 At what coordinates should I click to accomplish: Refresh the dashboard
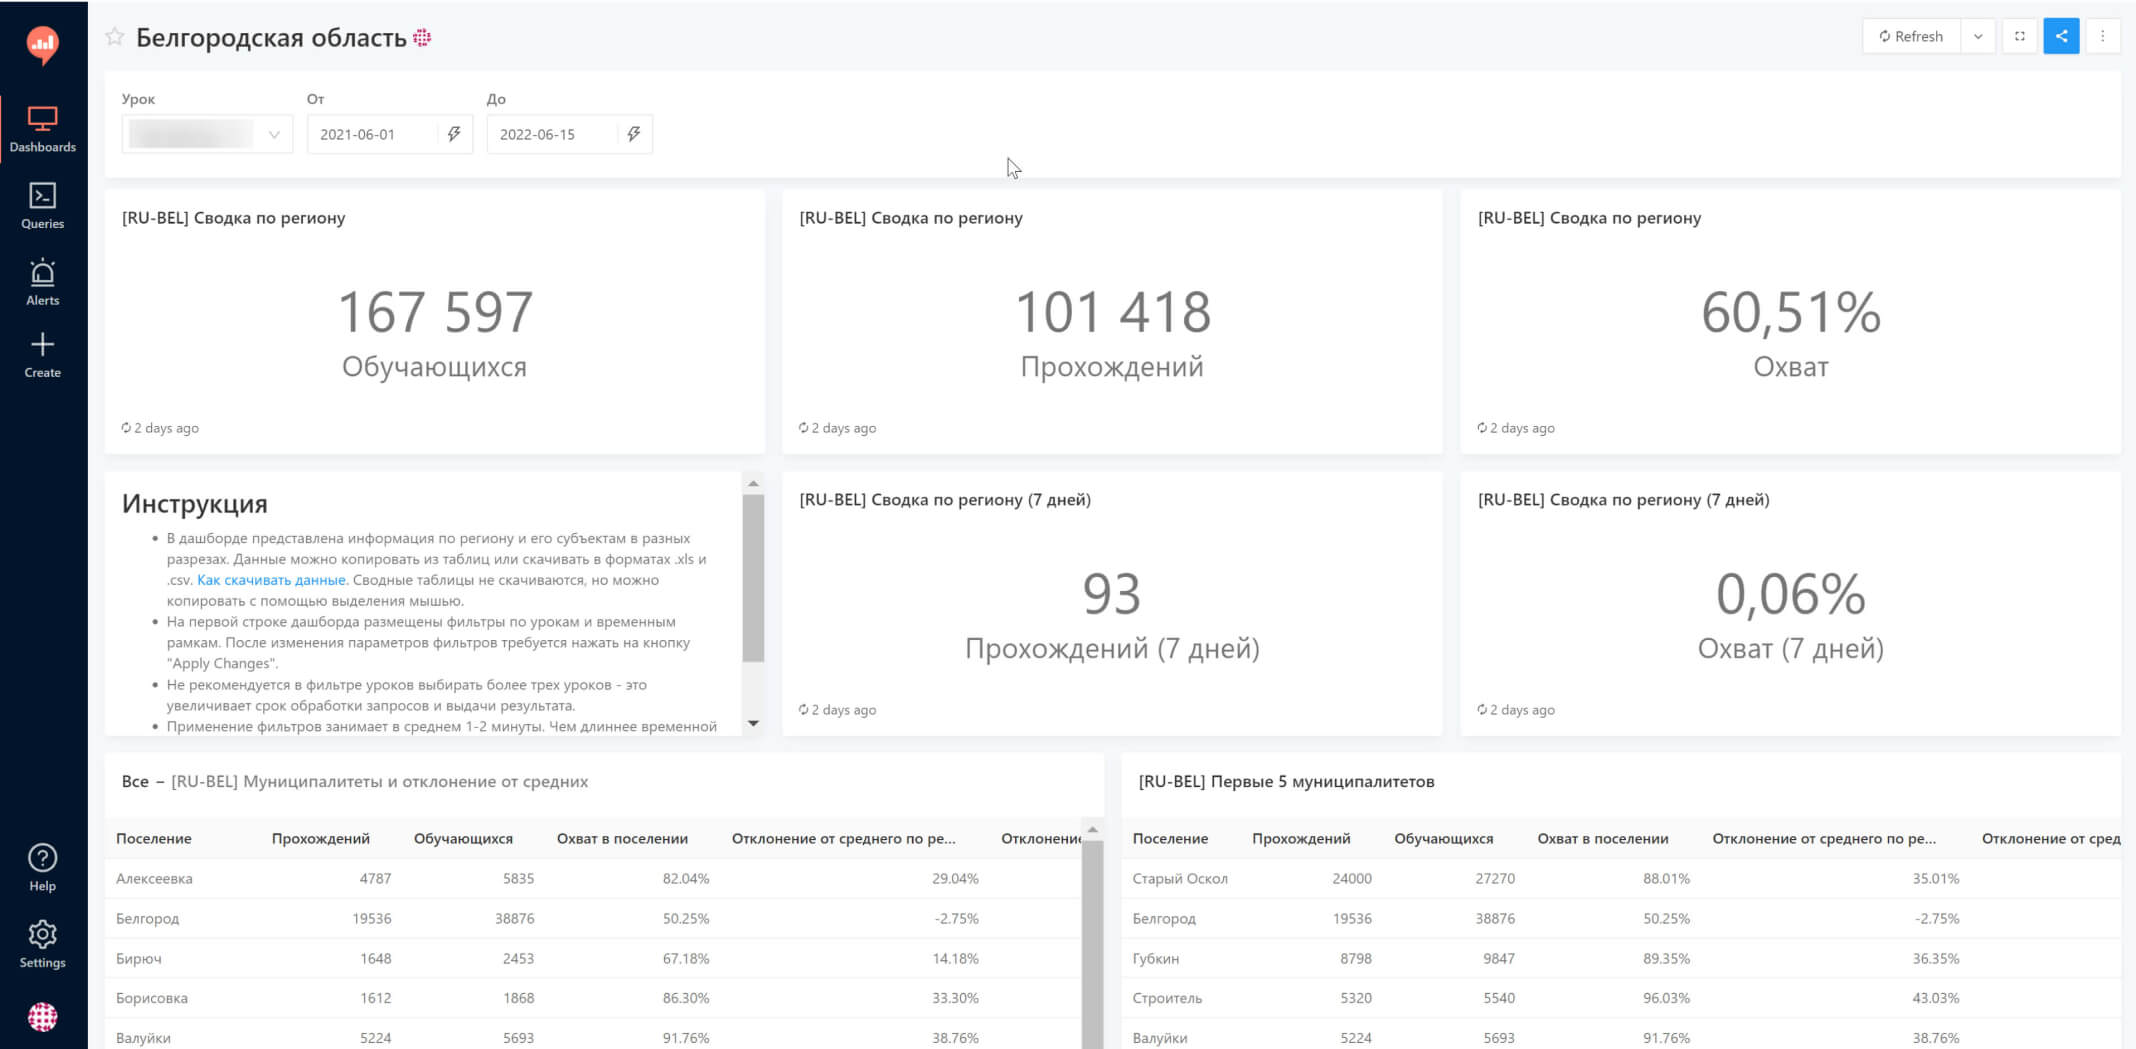(x=1911, y=36)
